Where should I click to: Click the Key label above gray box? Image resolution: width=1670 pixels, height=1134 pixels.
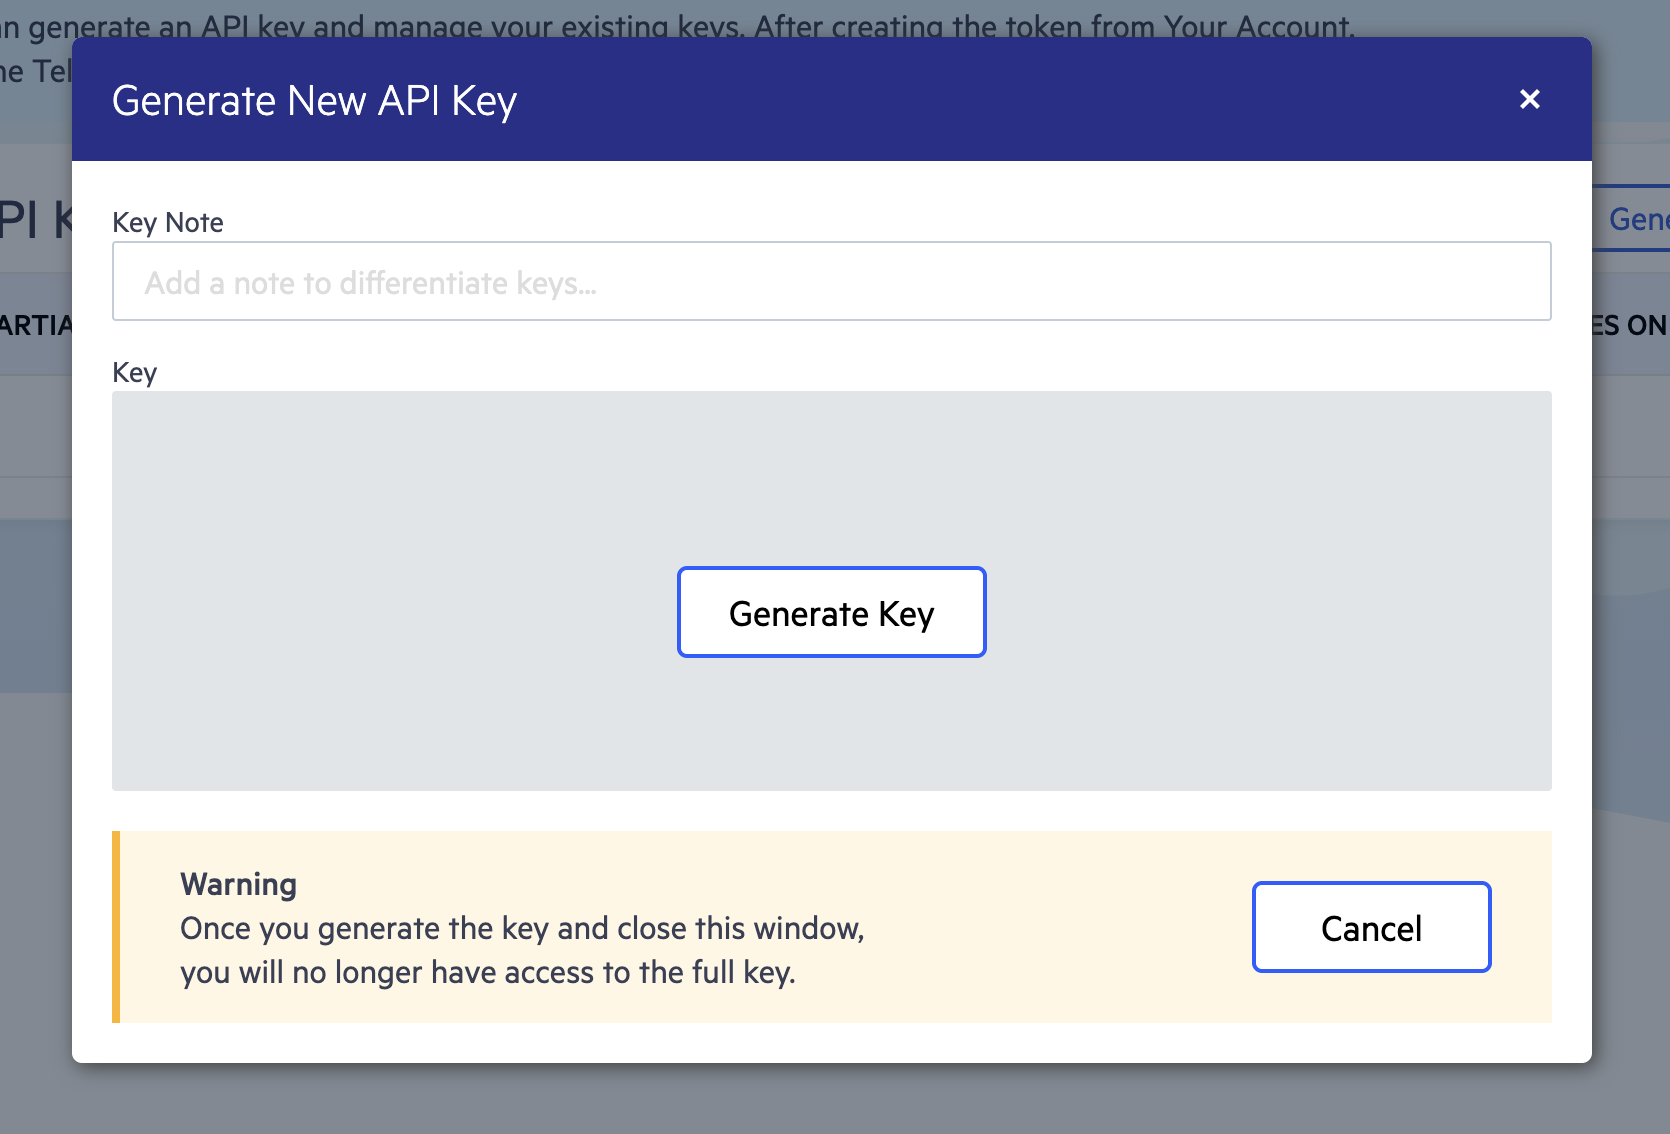[134, 372]
